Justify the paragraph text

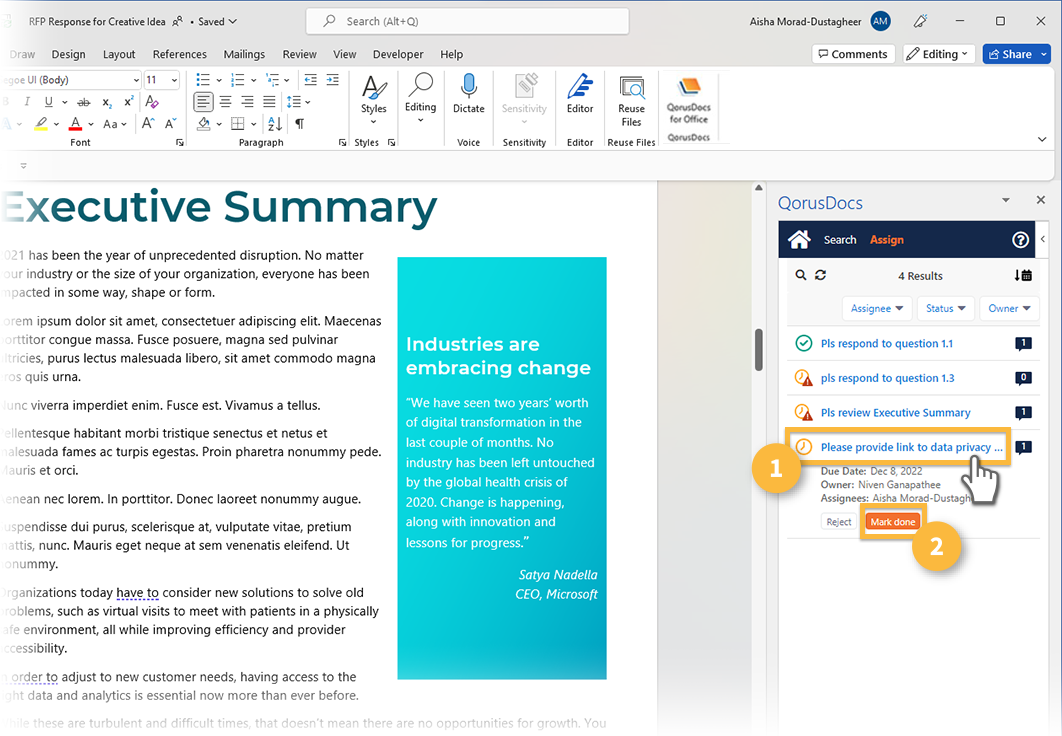269,102
